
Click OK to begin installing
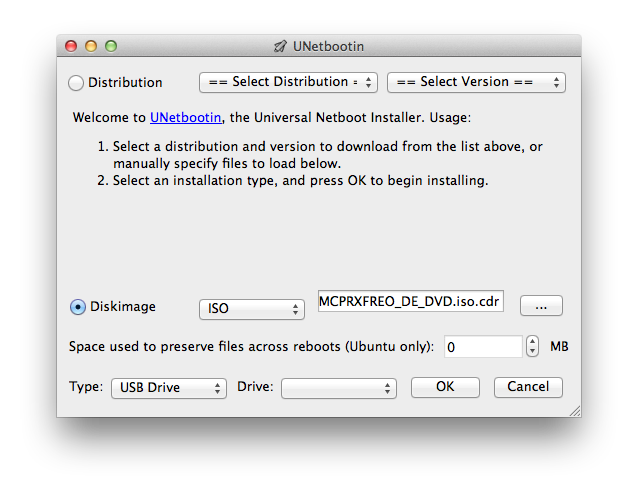[445, 387]
